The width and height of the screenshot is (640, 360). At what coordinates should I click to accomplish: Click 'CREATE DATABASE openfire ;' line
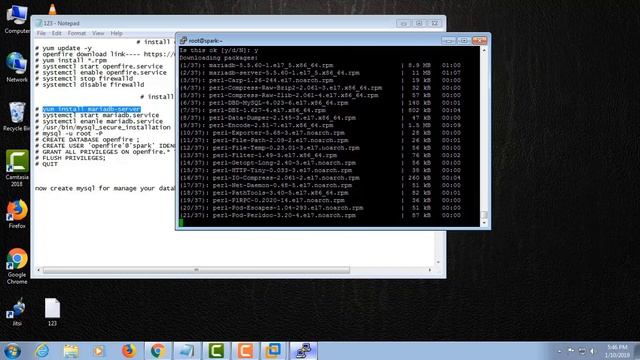(x=87, y=140)
